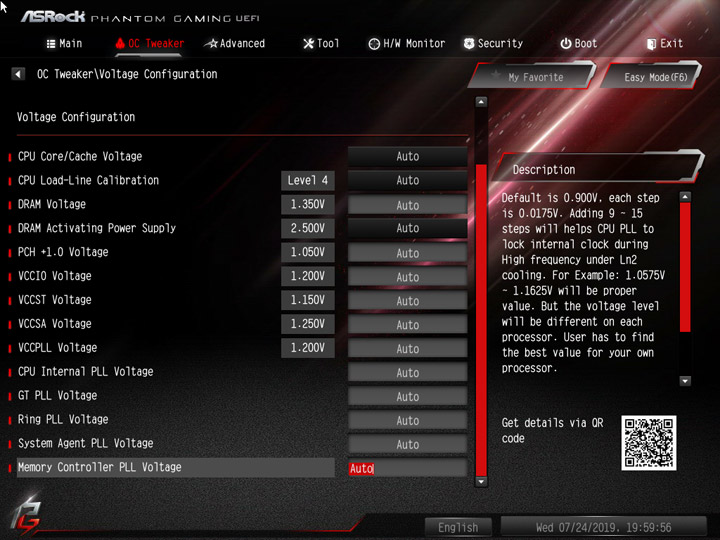Screen dimensions: 720x540
Task: Select the VCCSA Voltage Auto field
Action: point(408,324)
